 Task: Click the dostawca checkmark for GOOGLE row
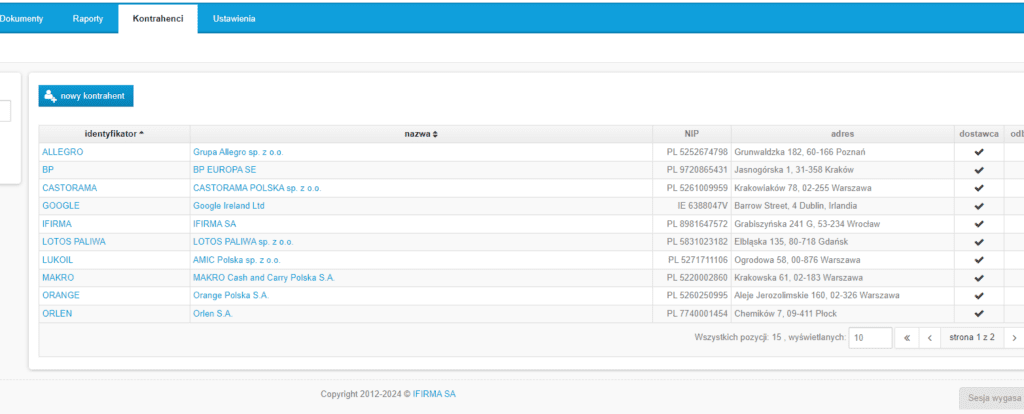(979, 206)
